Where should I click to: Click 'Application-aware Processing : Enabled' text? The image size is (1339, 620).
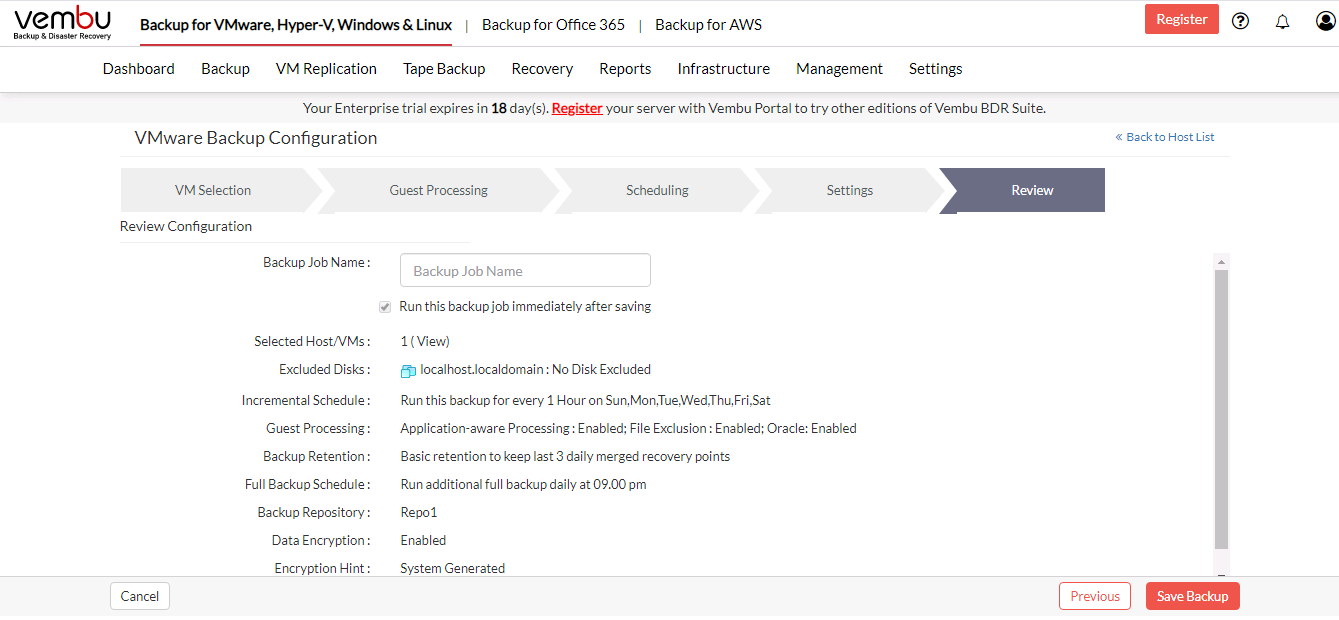pos(511,429)
